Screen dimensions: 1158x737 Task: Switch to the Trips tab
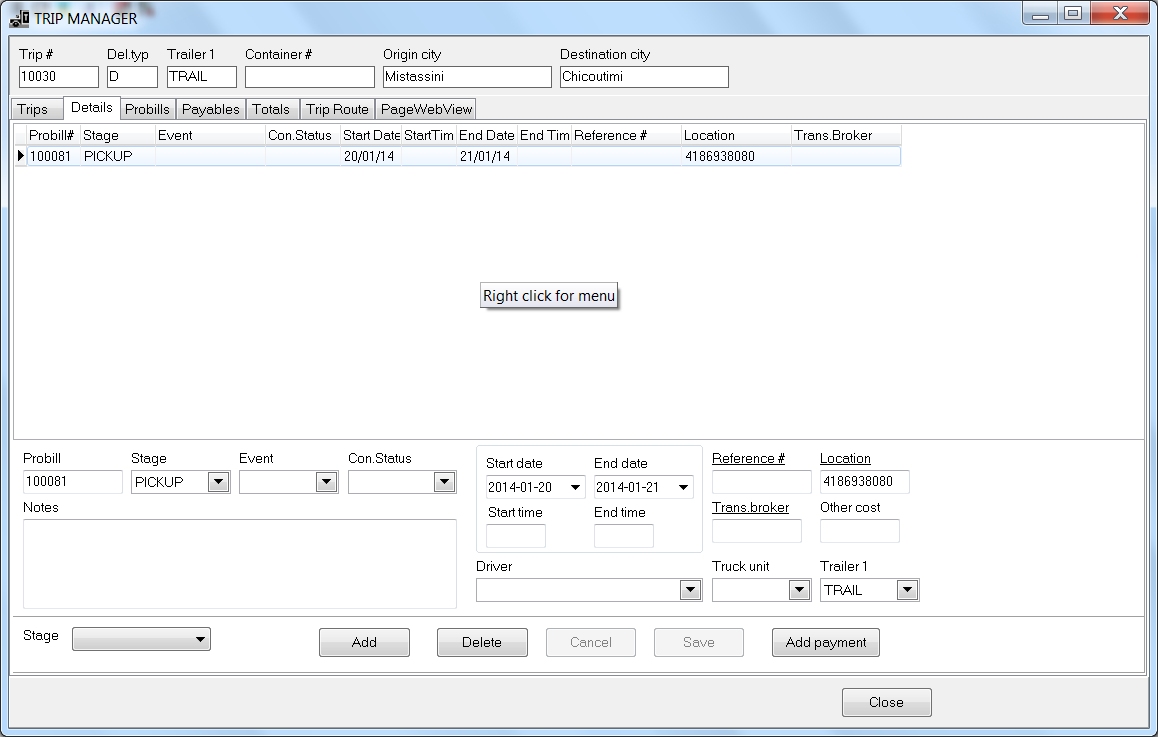point(33,110)
